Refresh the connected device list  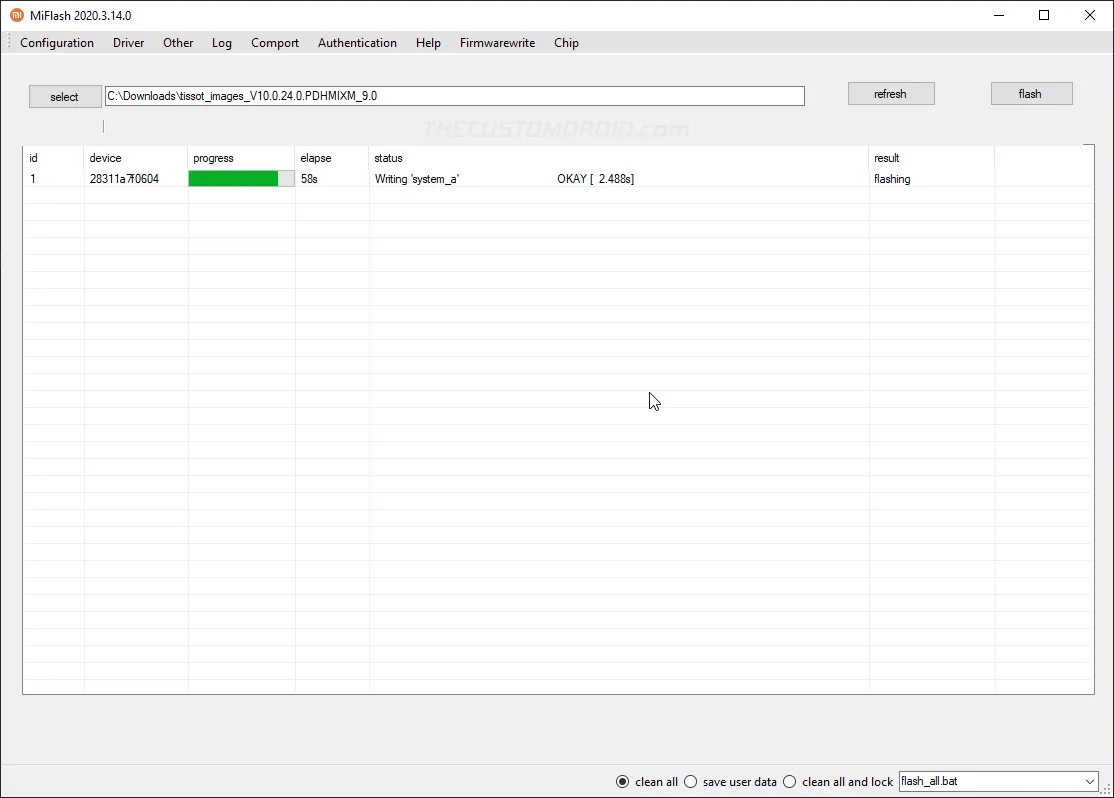pyautogui.click(x=890, y=93)
